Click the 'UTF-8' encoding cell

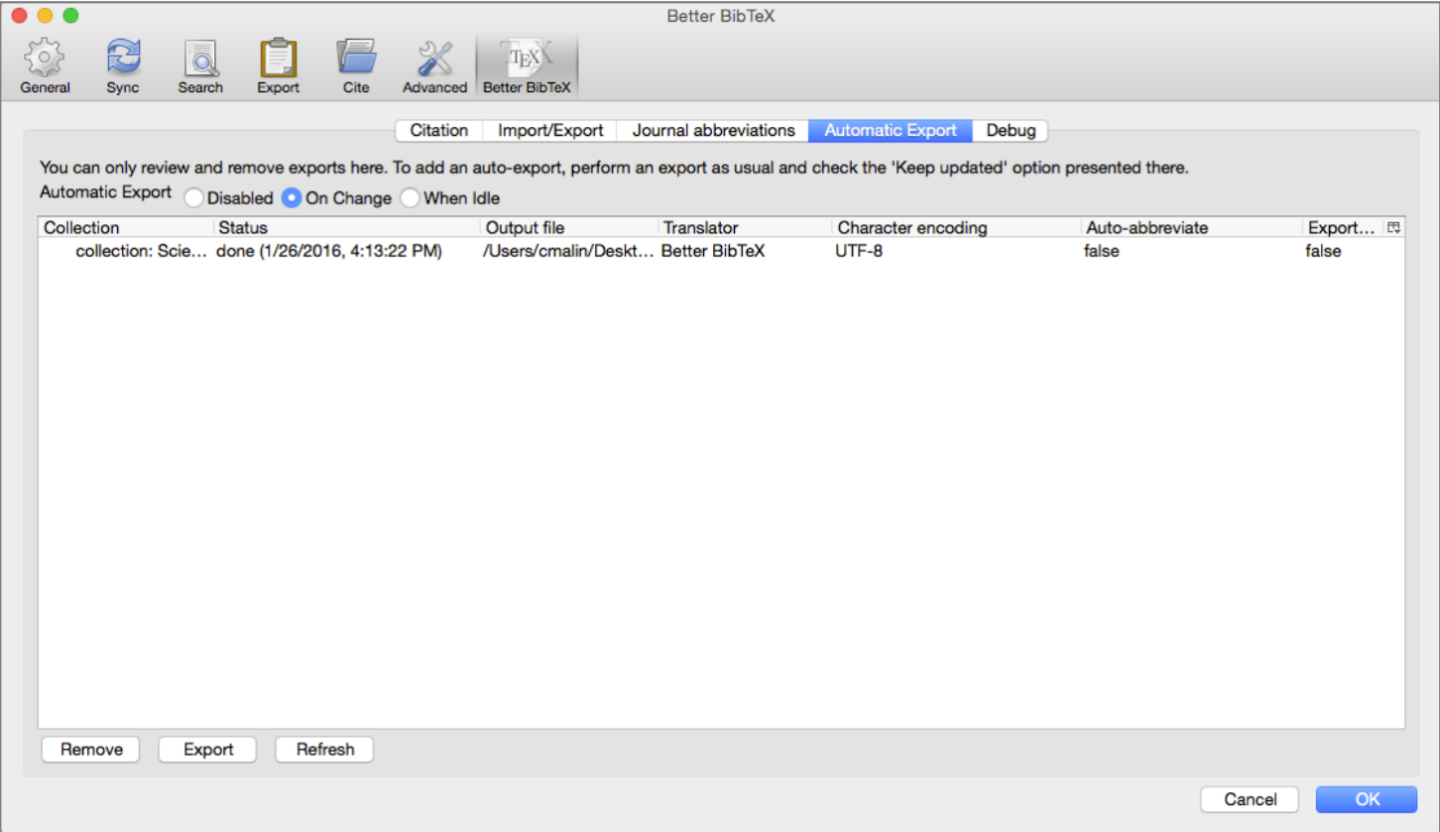click(859, 251)
